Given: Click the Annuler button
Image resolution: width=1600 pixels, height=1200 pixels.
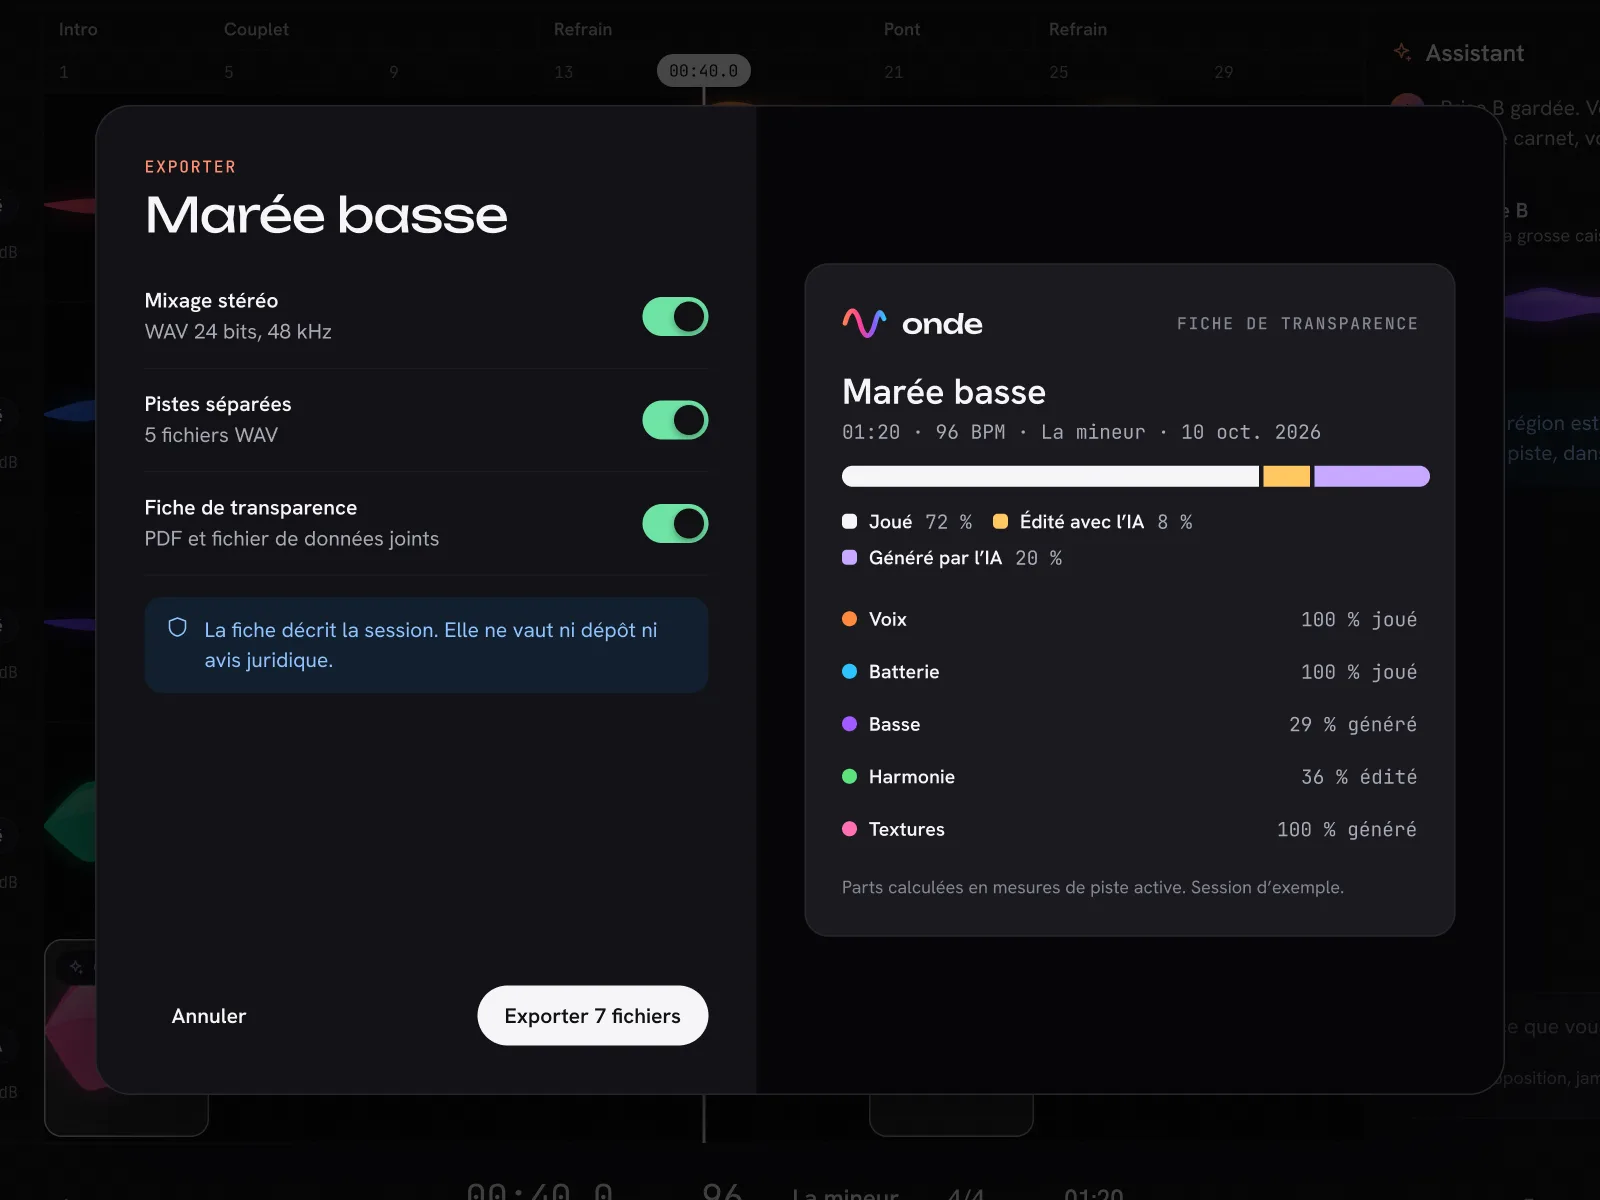Looking at the screenshot, I should coord(209,1016).
